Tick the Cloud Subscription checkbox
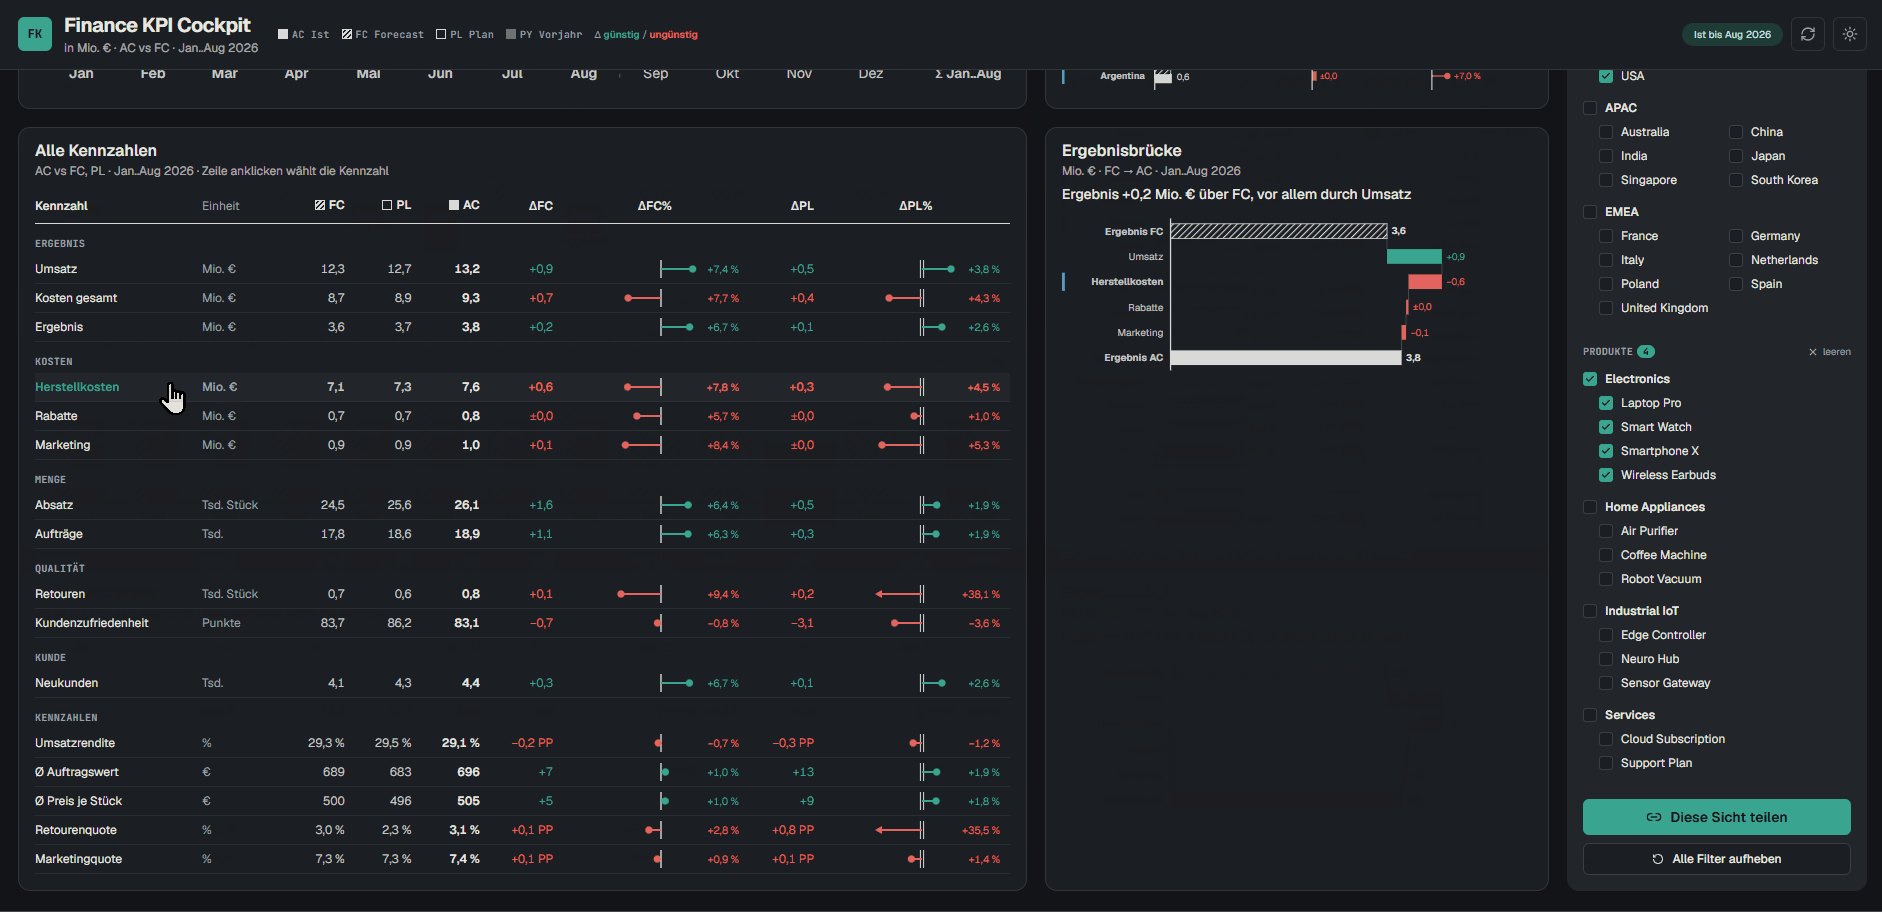1882x912 pixels. (x=1606, y=739)
